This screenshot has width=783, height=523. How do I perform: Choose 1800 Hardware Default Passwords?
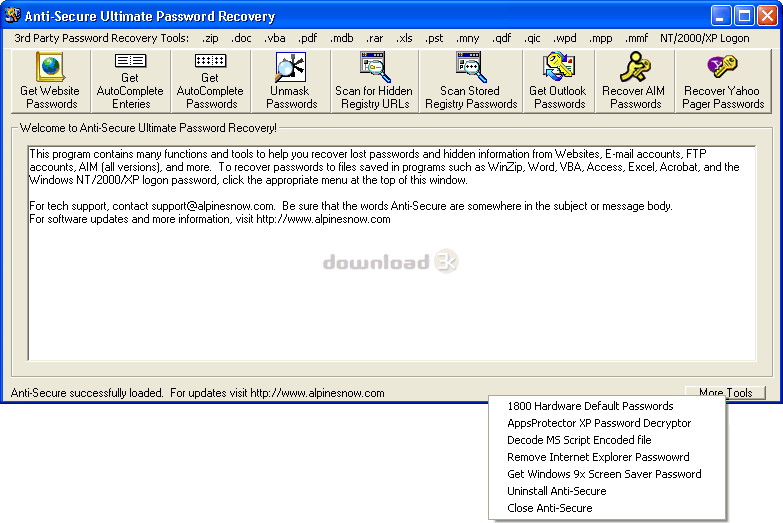coord(590,406)
